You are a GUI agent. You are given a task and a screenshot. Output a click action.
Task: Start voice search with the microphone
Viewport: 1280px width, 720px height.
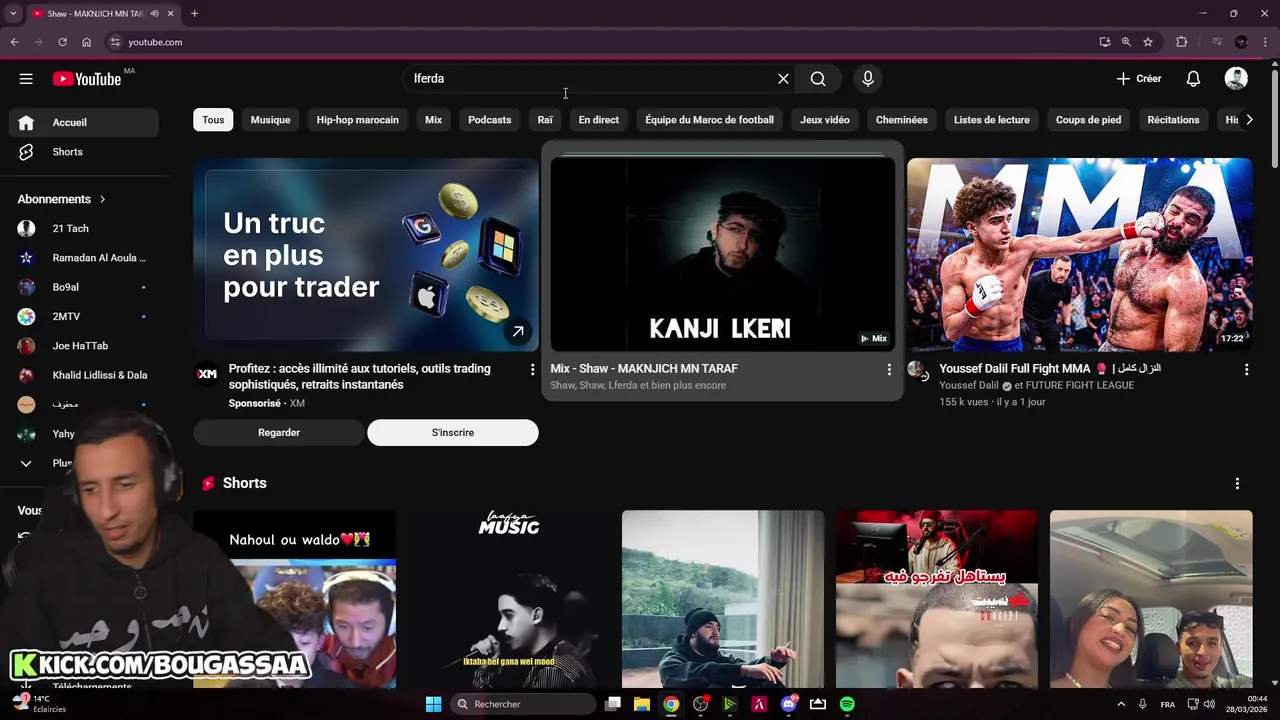pyautogui.click(x=867, y=79)
